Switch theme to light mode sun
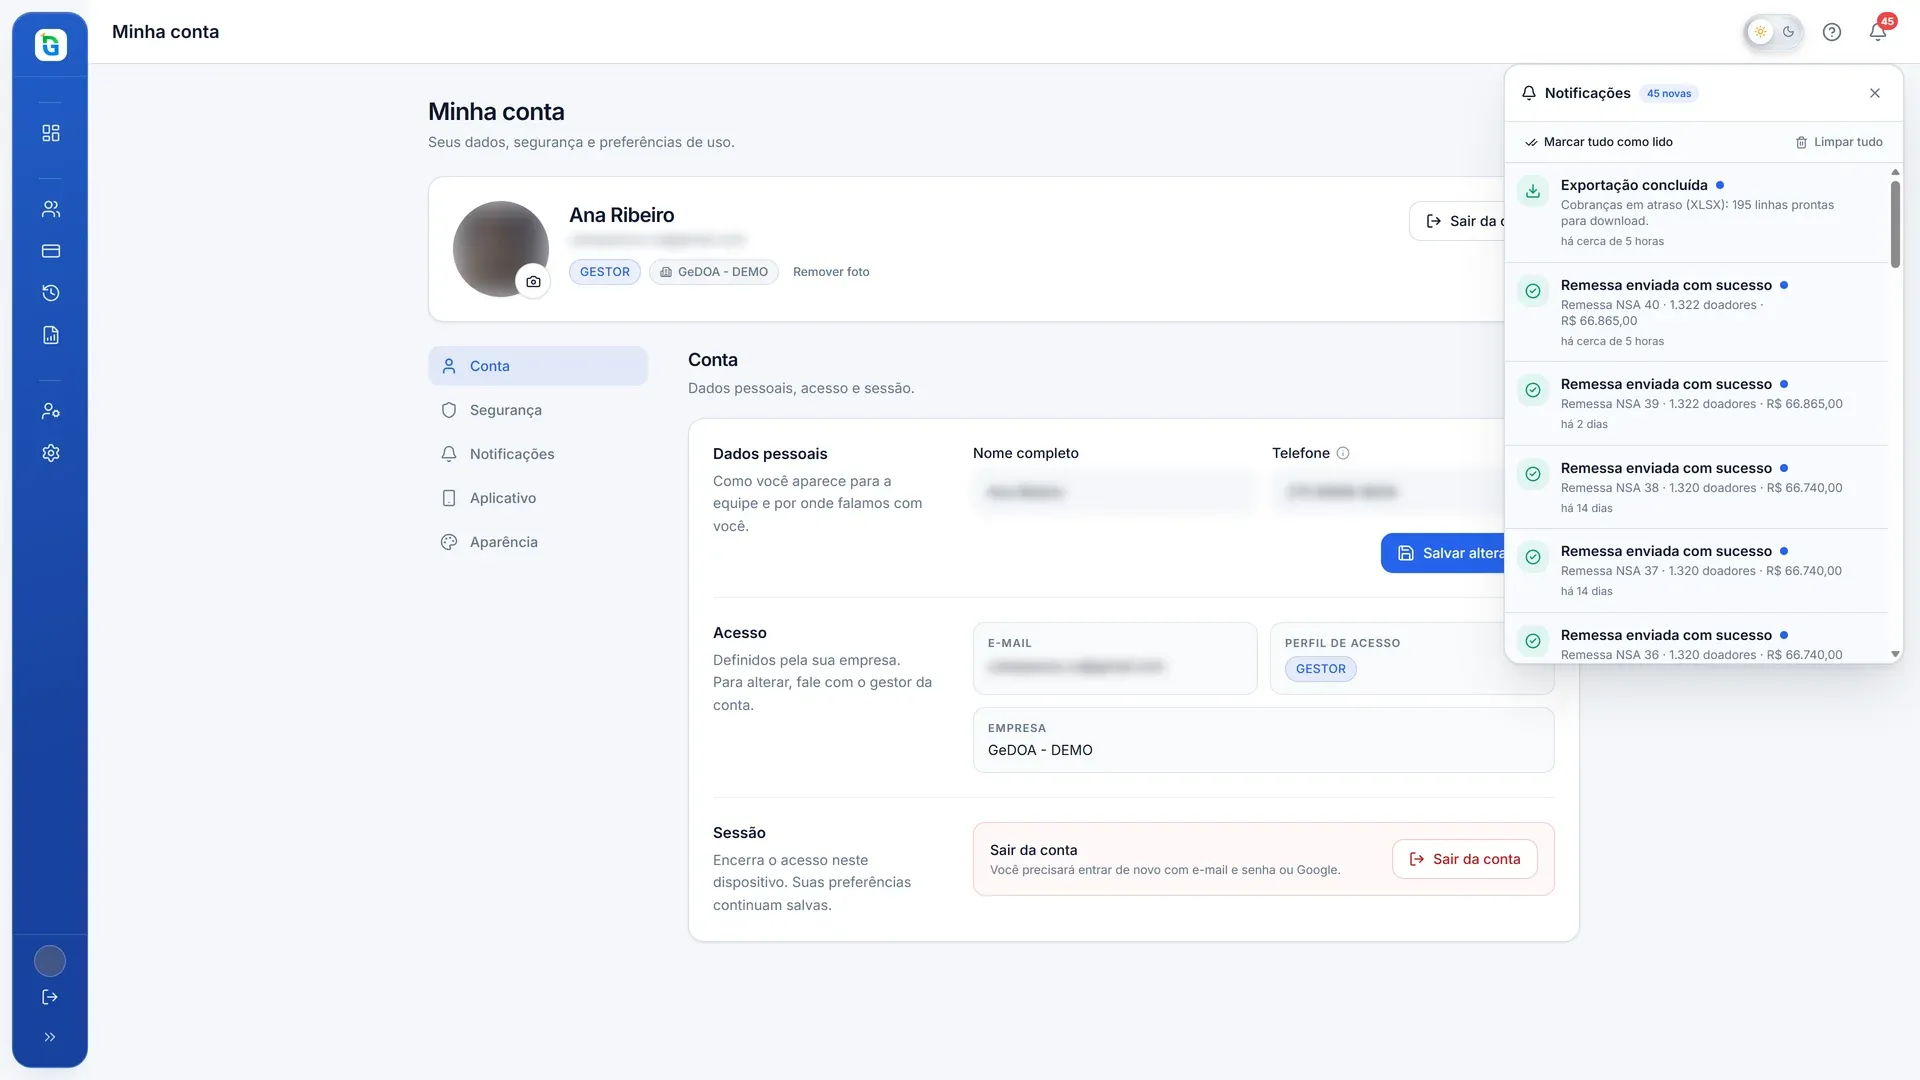 [1761, 32]
